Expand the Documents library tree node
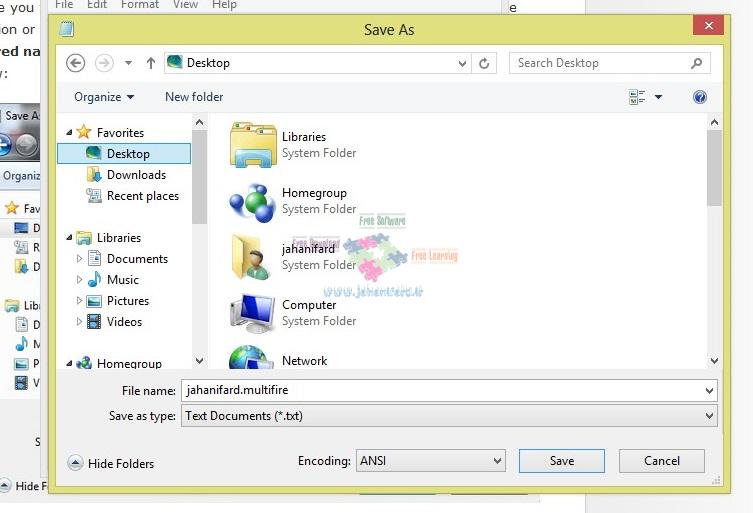Viewport: 753px width, 513px height. (80, 259)
